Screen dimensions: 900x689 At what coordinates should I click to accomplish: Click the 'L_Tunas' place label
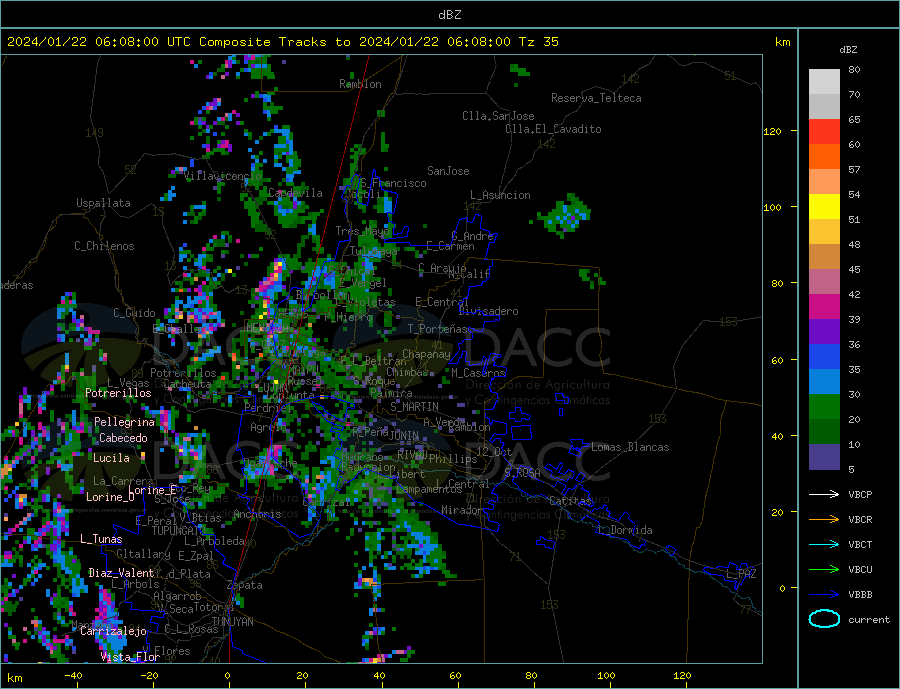click(101, 539)
